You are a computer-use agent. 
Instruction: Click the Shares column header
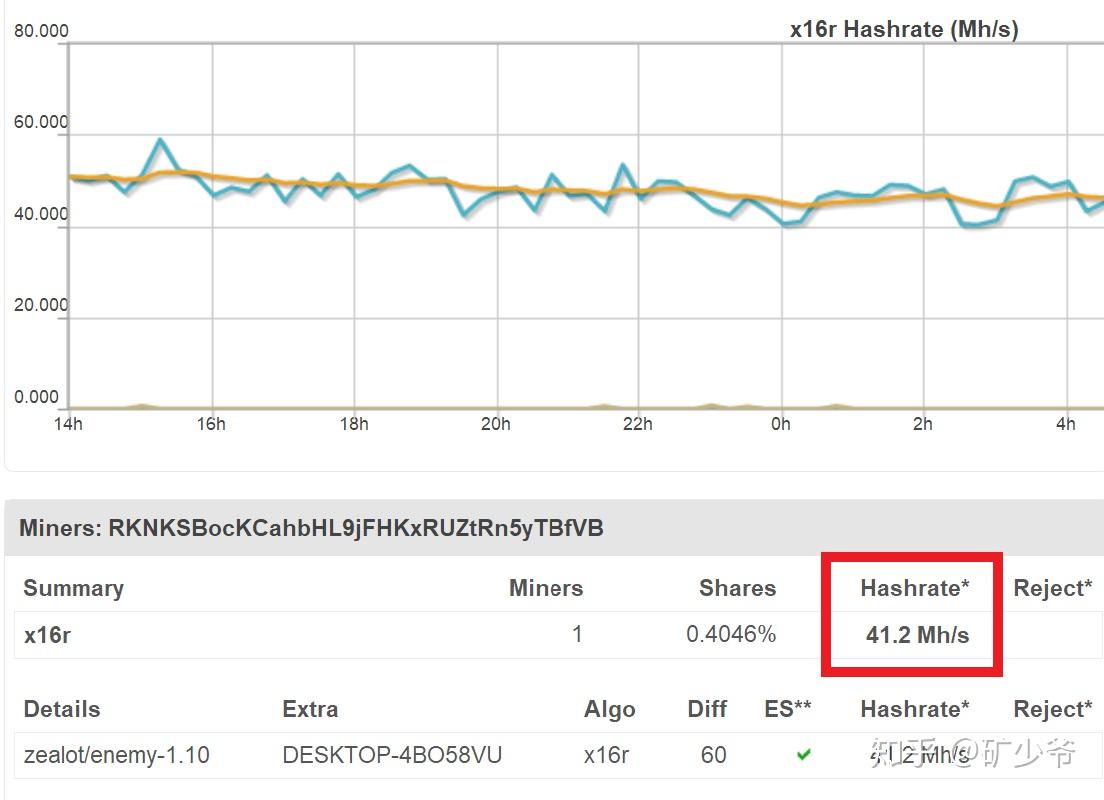tap(737, 588)
